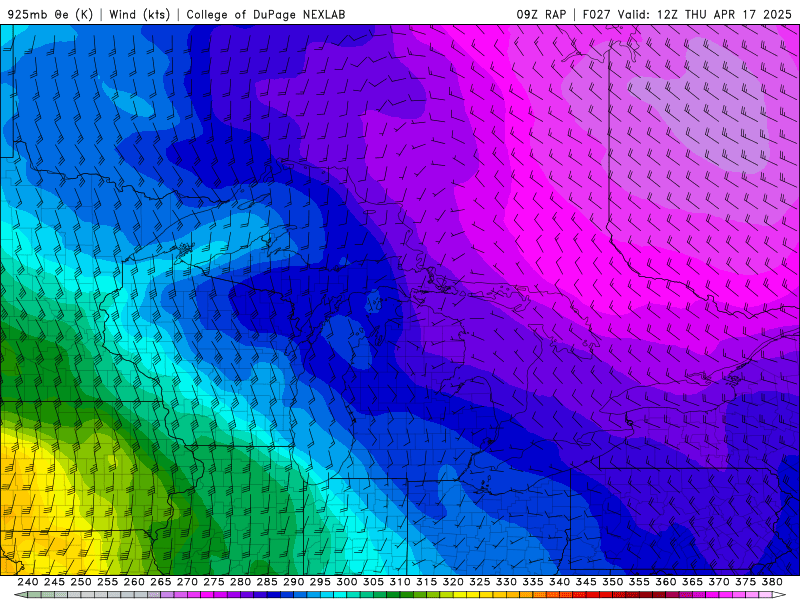Viewport: 800px width, 600px height.
Task: Pick the green swatch below the 310 label
Action: [x=407, y=594]
